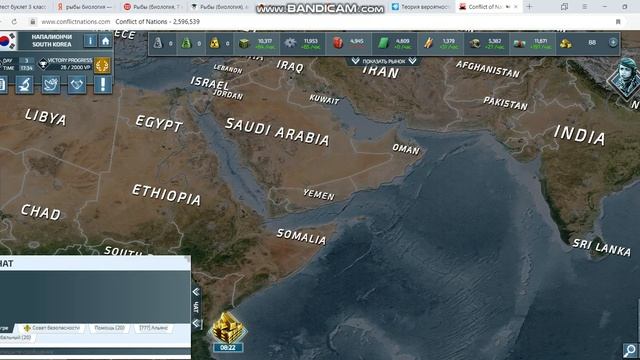Select Somalia label on map

(x=301, y=237)
